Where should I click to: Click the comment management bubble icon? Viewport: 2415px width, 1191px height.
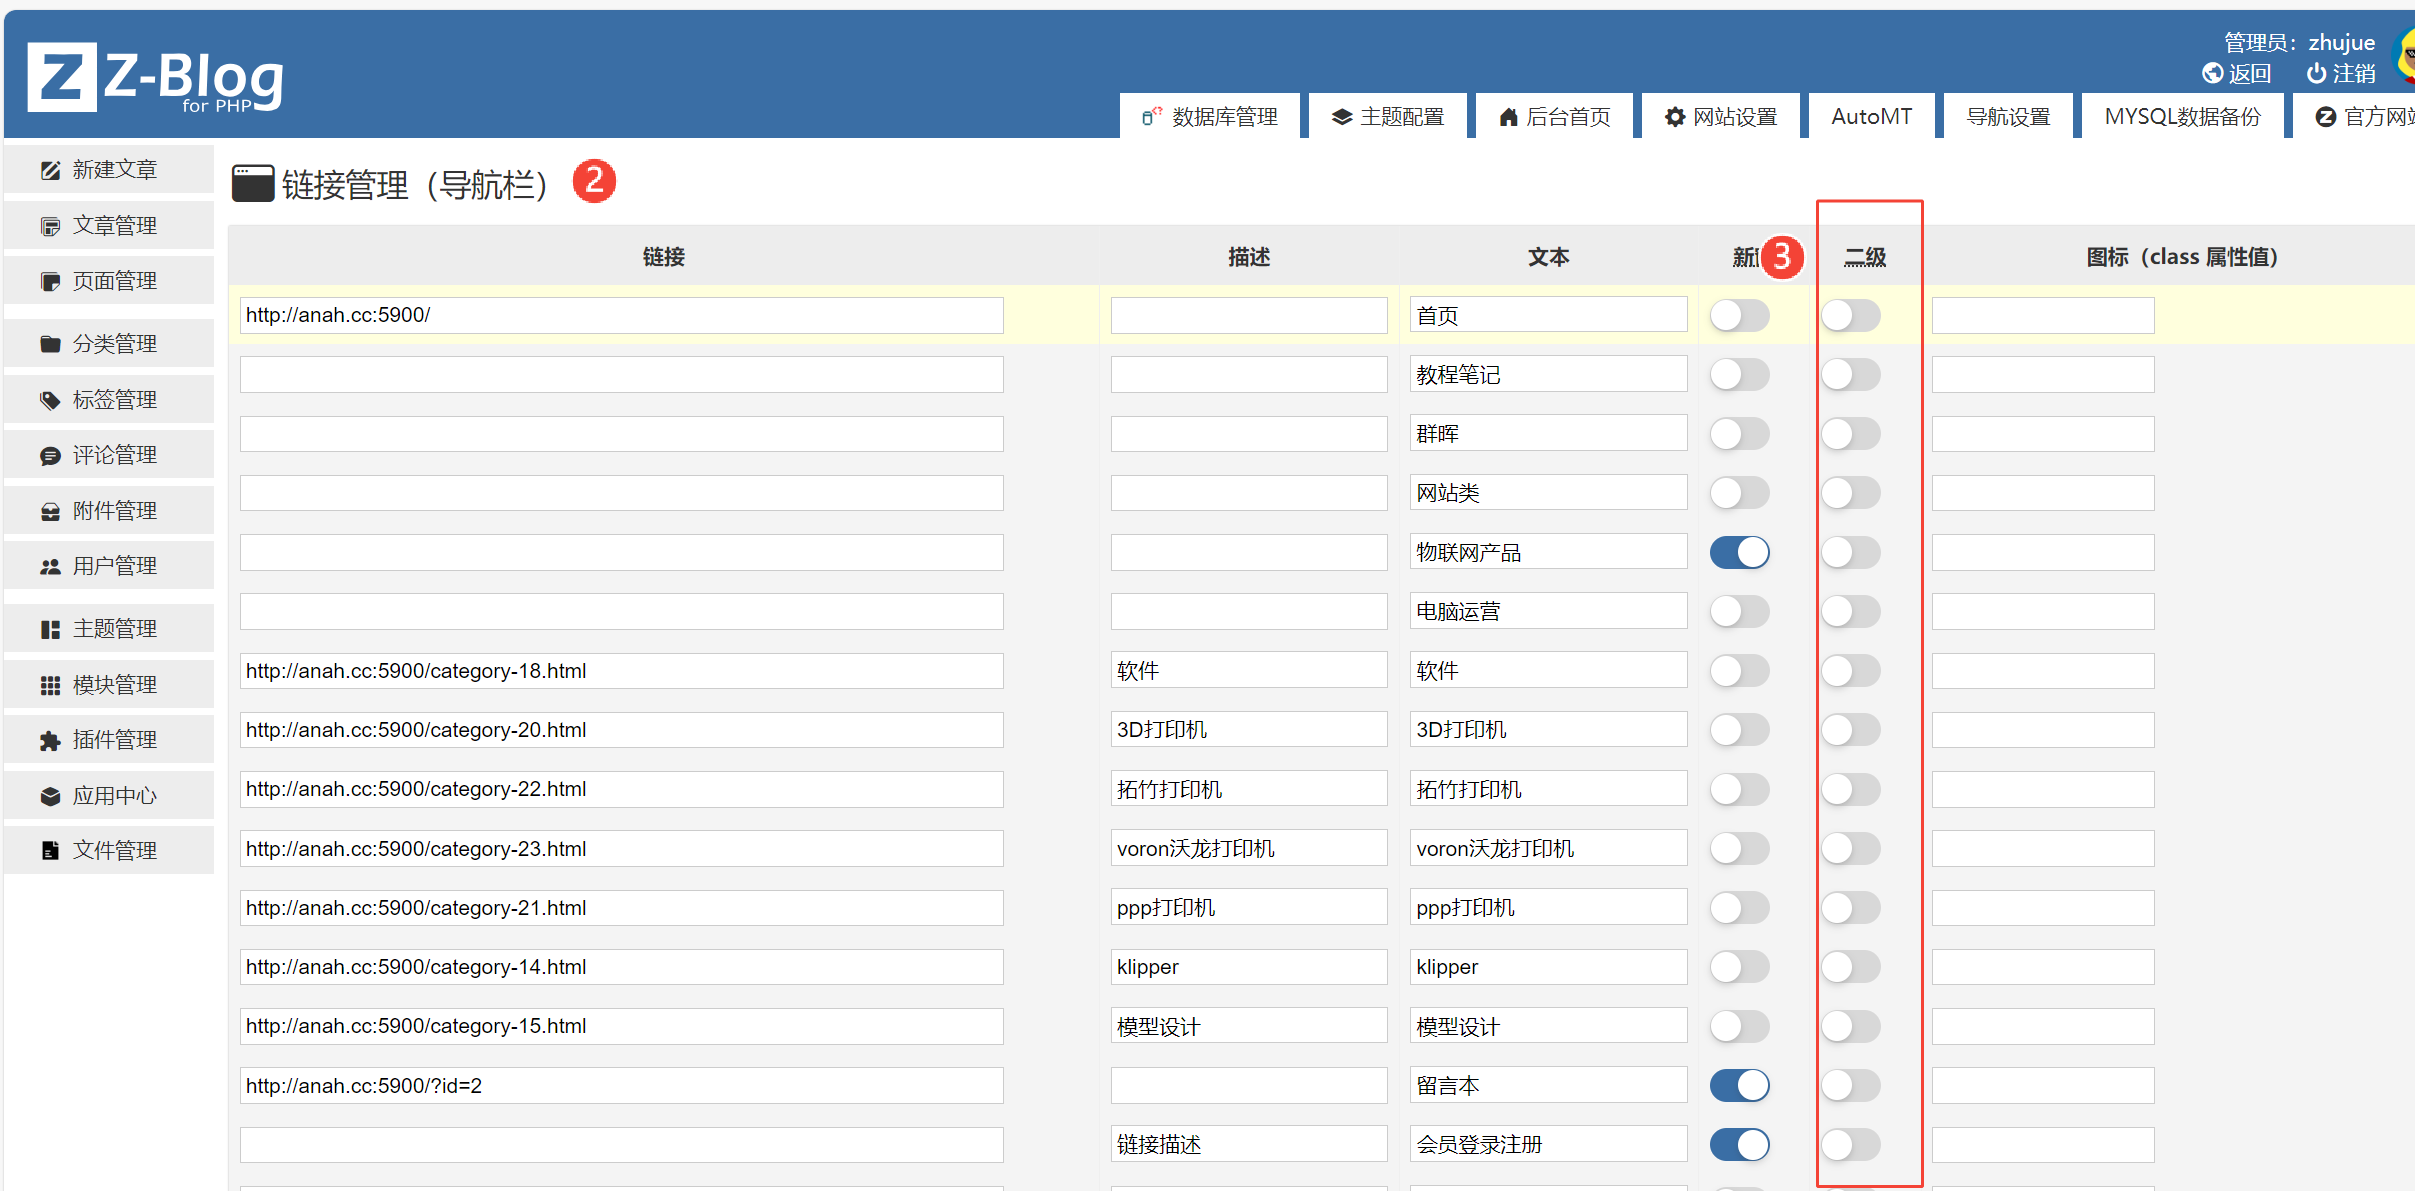click(50, 455)
